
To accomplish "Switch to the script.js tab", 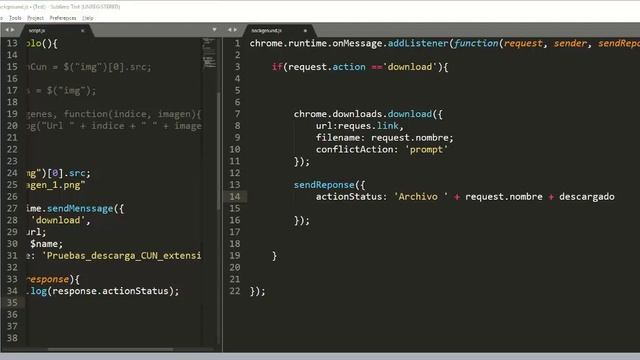I will tap(37, 31).
